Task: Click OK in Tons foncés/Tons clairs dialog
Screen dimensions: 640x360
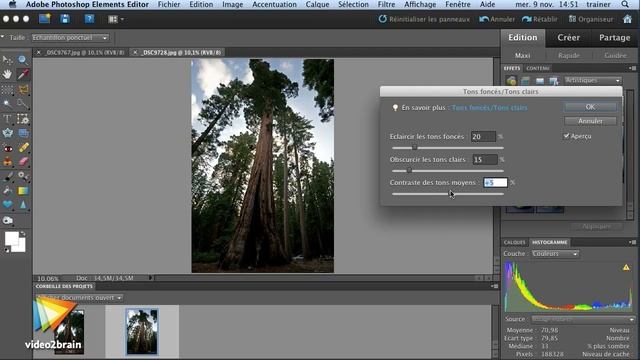Action: (x=590, y=107)
